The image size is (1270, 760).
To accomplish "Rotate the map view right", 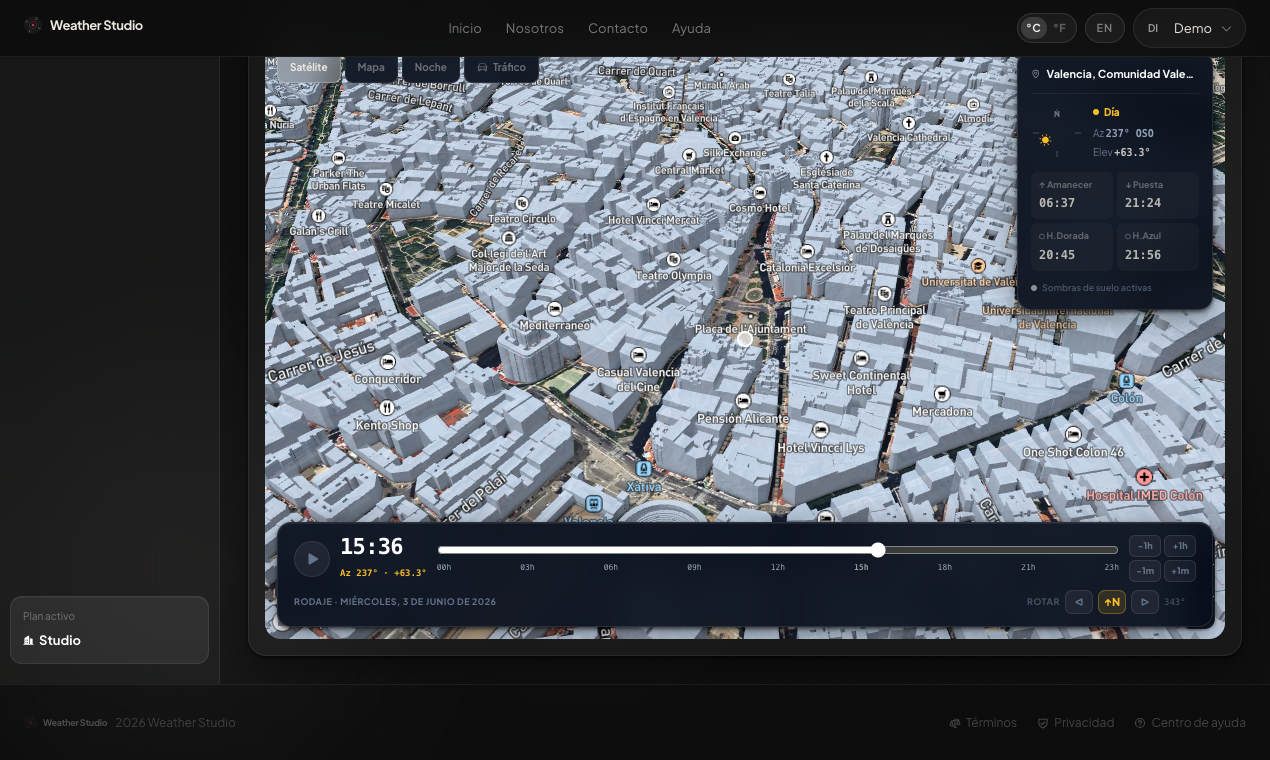I will click(1145, 602).
